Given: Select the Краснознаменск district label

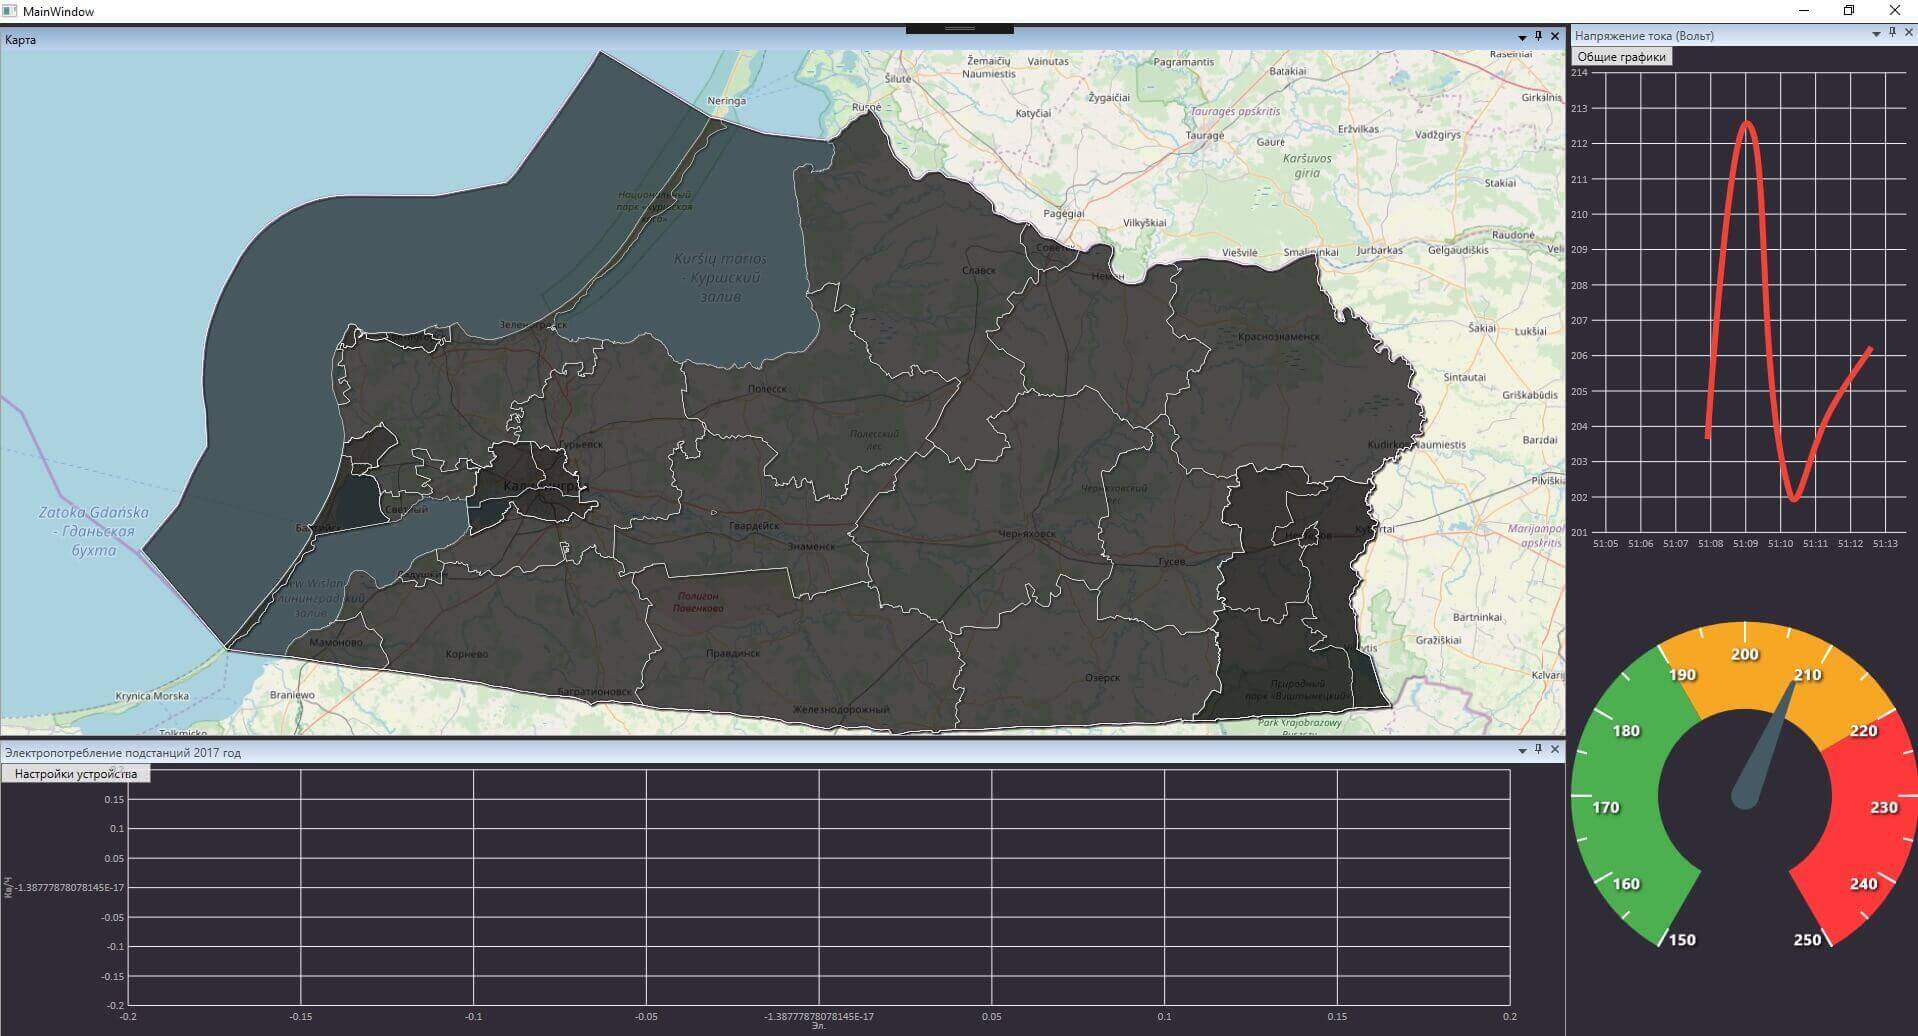Looking at the screenshot, I should (1278, 337).
